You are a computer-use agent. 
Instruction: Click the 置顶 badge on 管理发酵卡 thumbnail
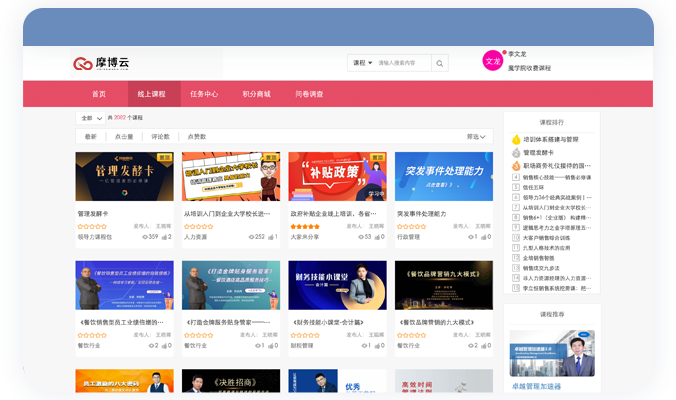tap(165, 157)
